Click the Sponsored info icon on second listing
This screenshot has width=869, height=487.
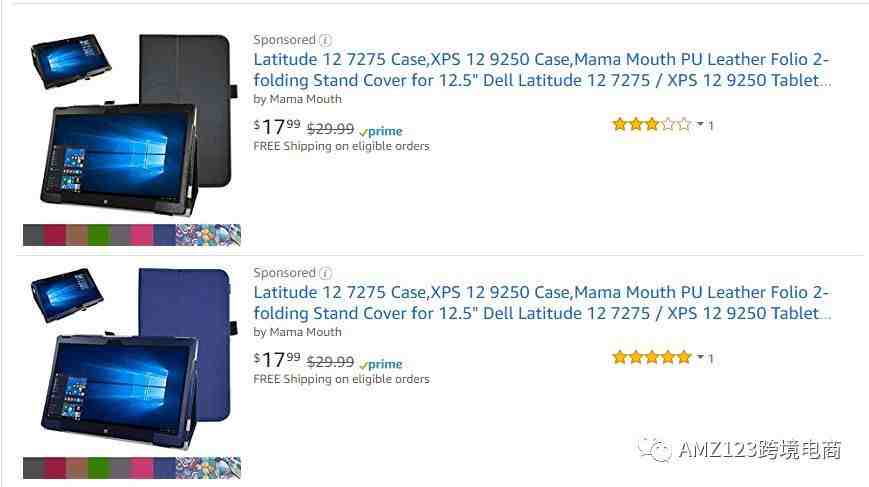[x=326, y=273]
